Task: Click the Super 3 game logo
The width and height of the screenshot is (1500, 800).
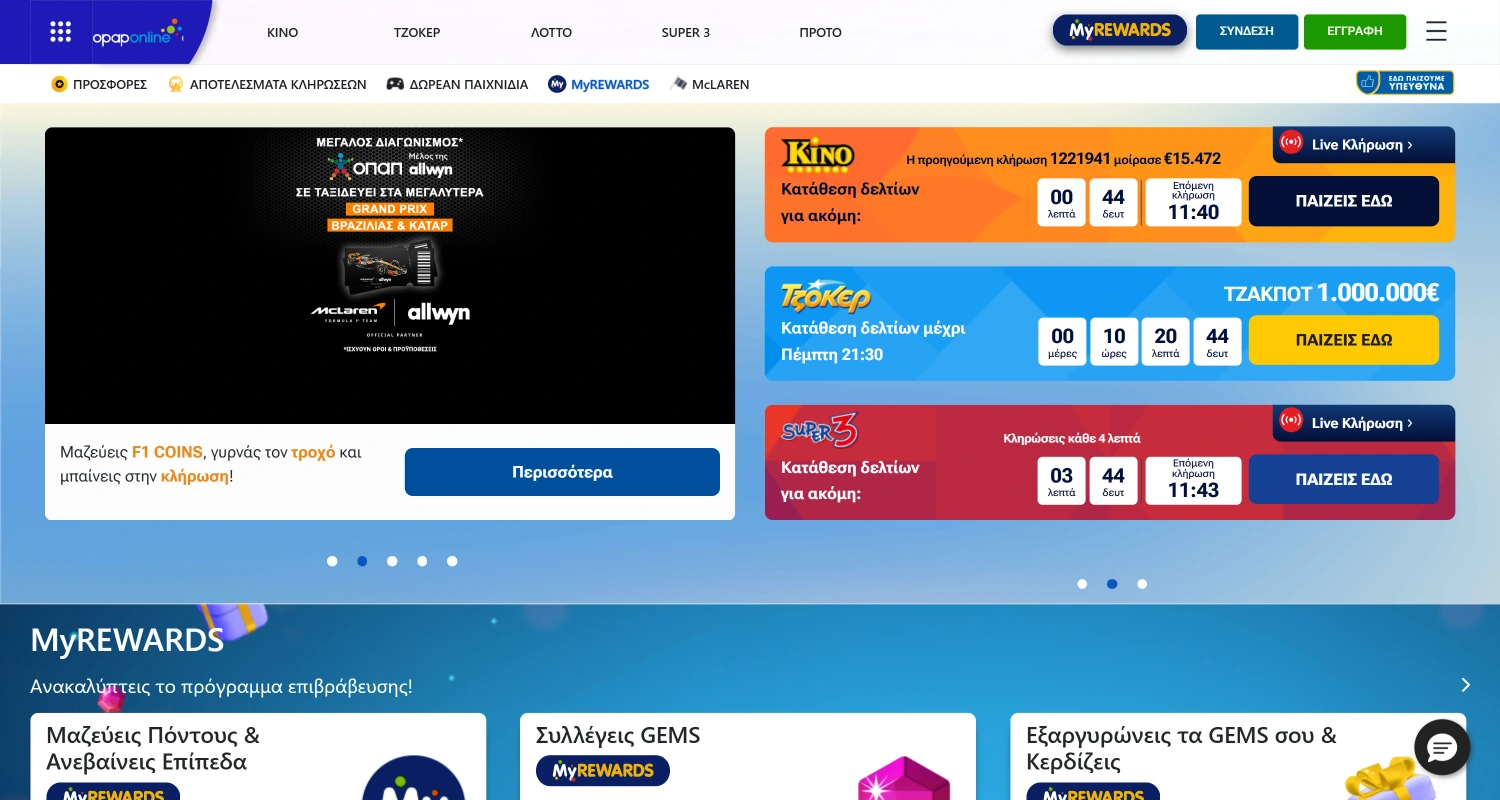Action: click(x=819, y=431)
